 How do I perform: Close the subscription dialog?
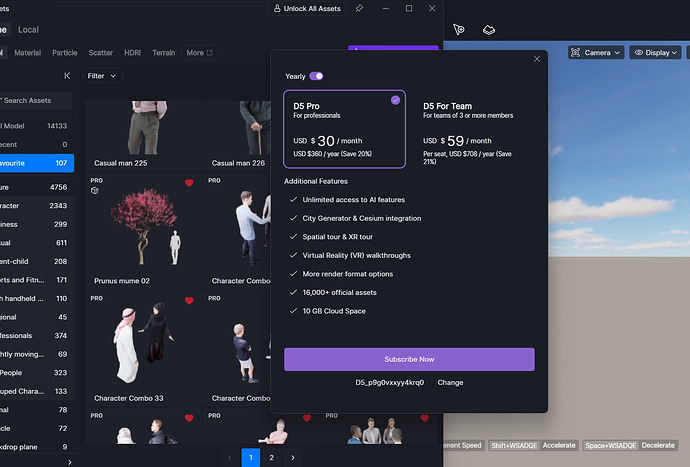pyautogui.click(x=537, y=59)
